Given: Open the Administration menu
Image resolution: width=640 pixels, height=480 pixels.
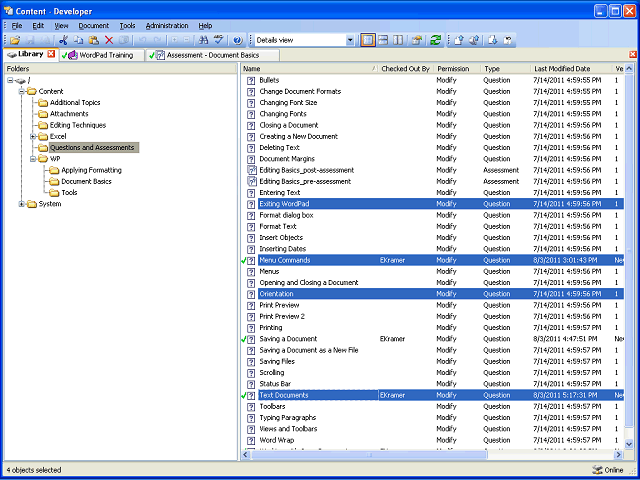Looking at the screenshot, I should click(x=167, y=26).
